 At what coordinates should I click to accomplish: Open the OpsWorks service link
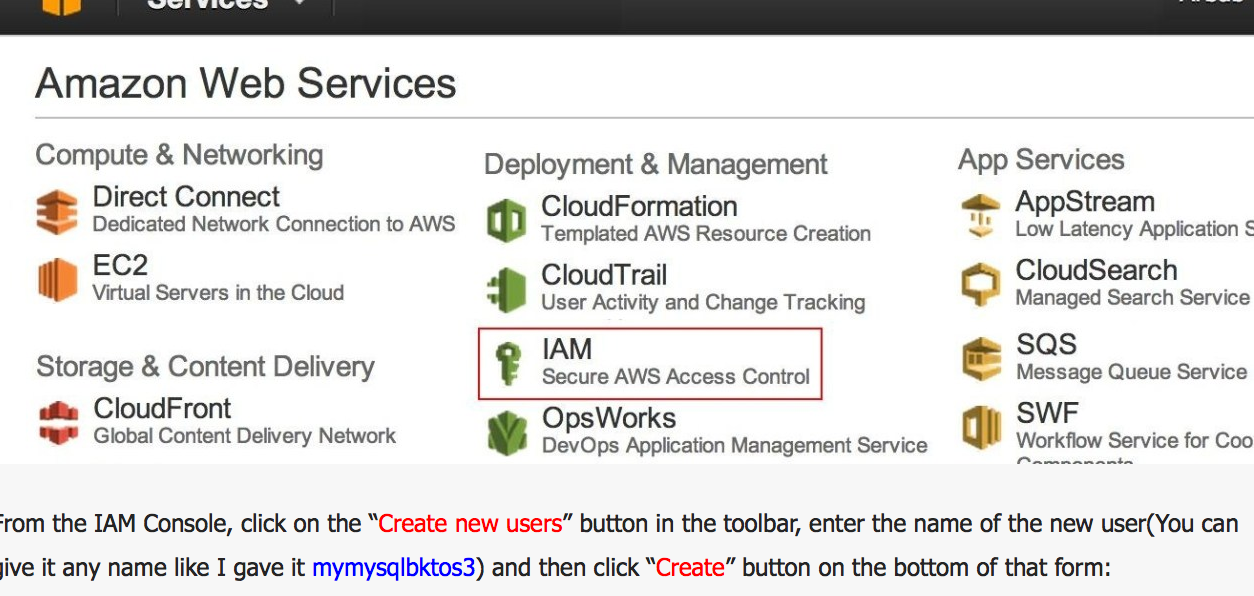pos(609,418)
